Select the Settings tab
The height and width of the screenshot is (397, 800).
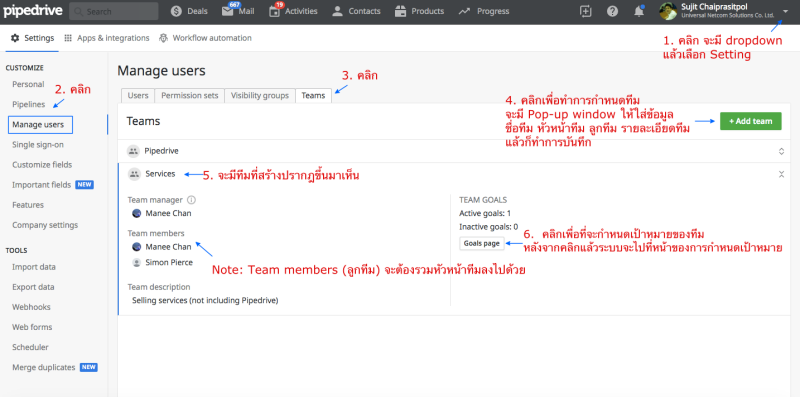pos(32,38)
